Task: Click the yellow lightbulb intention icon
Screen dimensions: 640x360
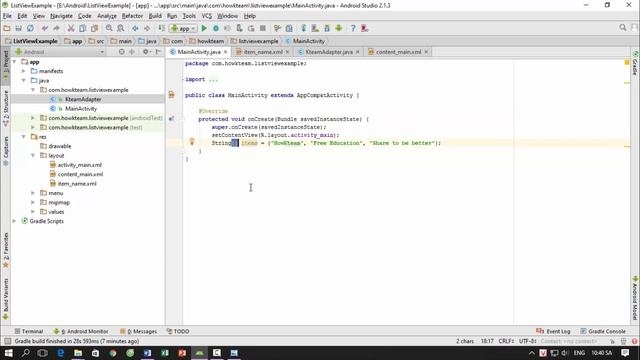Action: (x=191, y=142)
